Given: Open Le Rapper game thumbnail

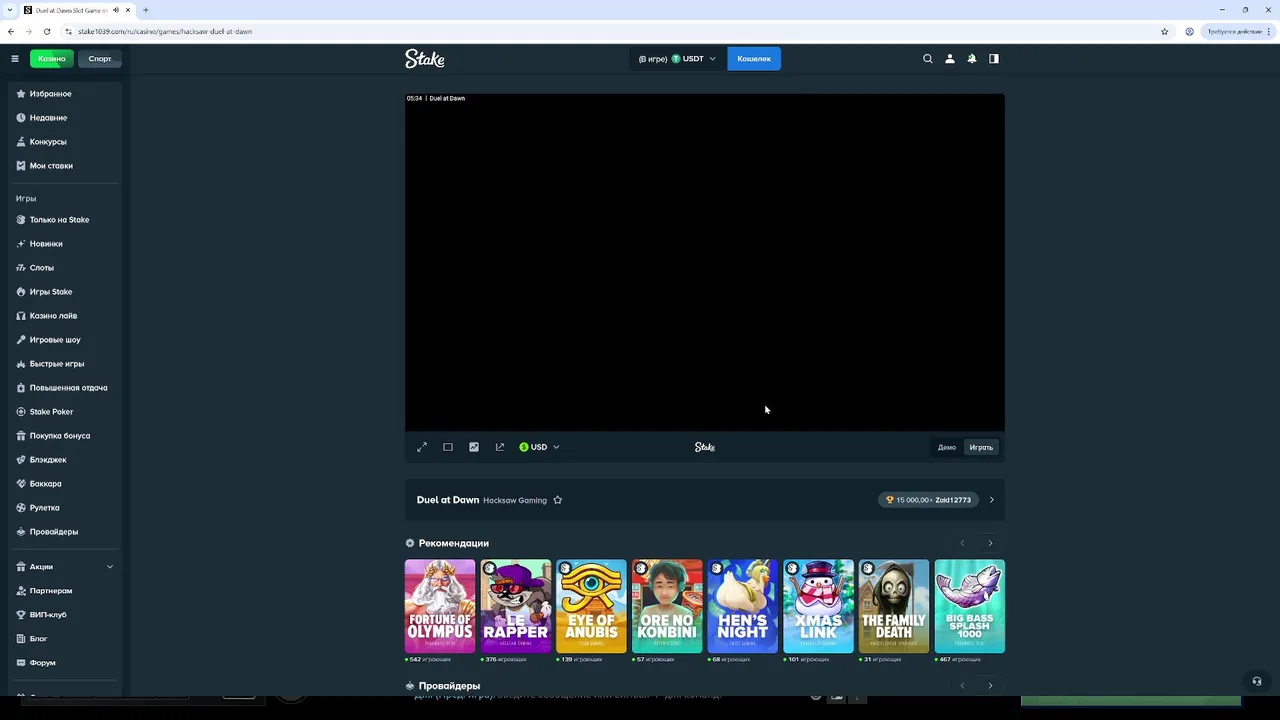Looking at the screenshot, I should (516, 606).
